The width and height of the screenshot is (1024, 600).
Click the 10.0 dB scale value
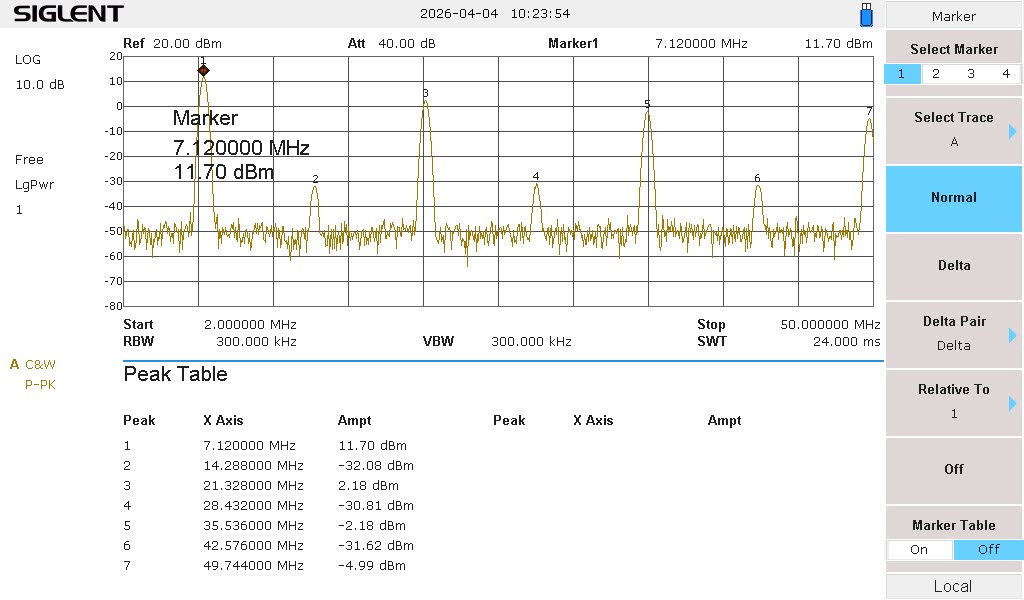(40, 85)
